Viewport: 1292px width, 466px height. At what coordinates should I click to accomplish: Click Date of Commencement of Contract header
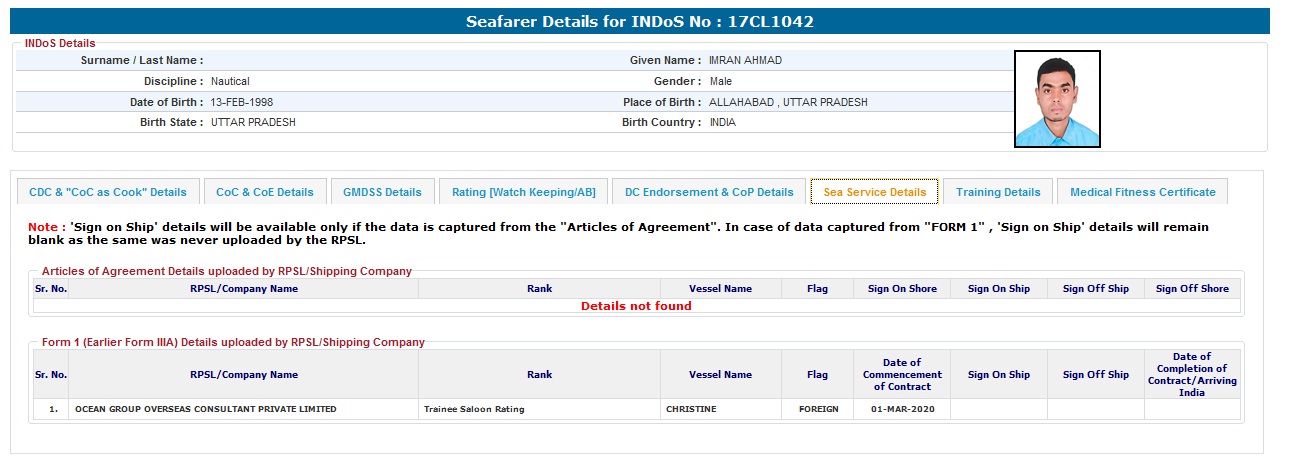pyautogui.click(x=902, y=374)
